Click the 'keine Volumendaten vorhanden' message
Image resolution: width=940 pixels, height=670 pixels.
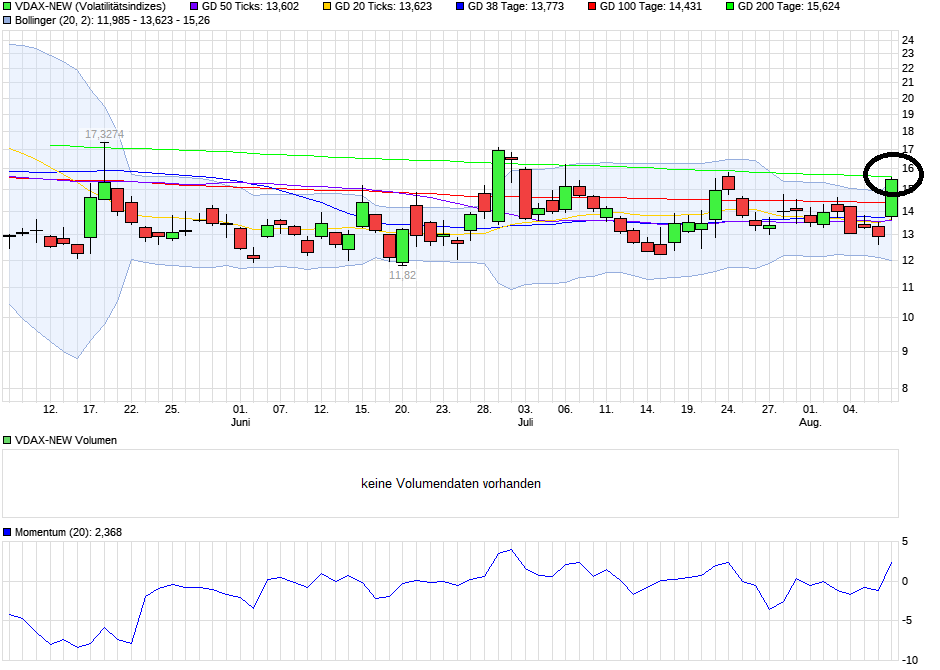tap(451, 484)
